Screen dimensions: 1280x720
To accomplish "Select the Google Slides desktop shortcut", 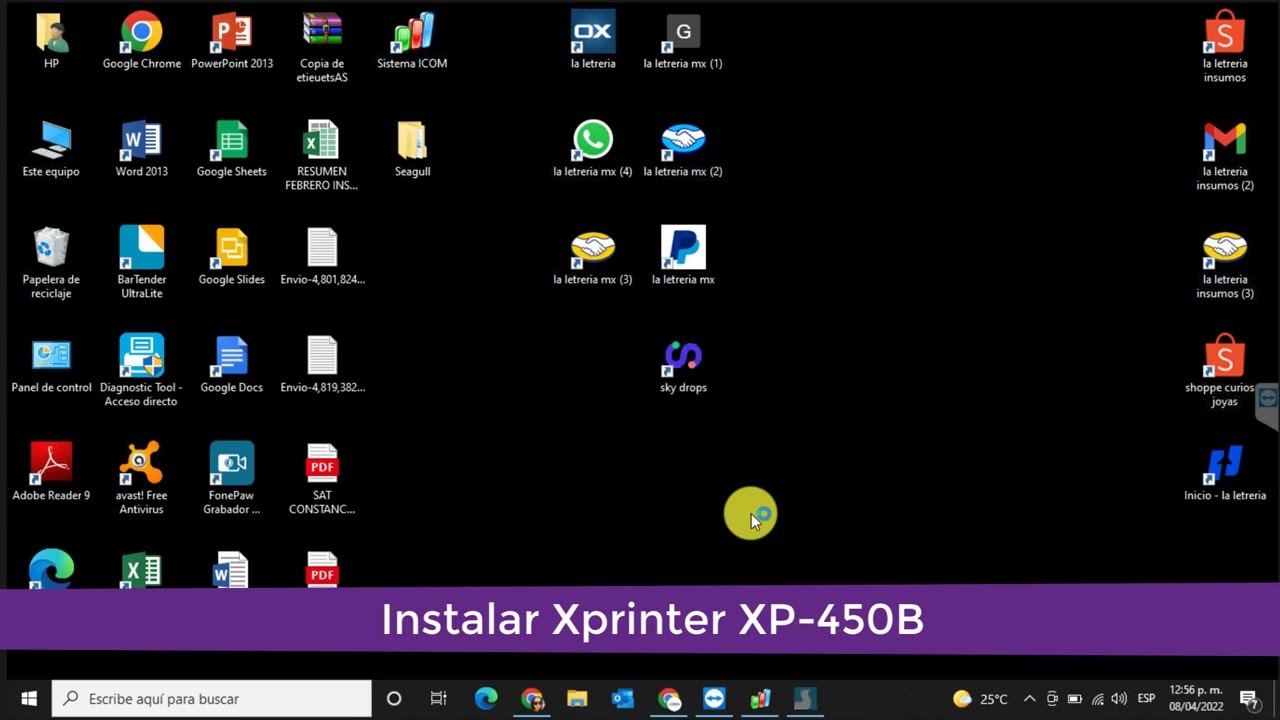I will click(232, 257).
